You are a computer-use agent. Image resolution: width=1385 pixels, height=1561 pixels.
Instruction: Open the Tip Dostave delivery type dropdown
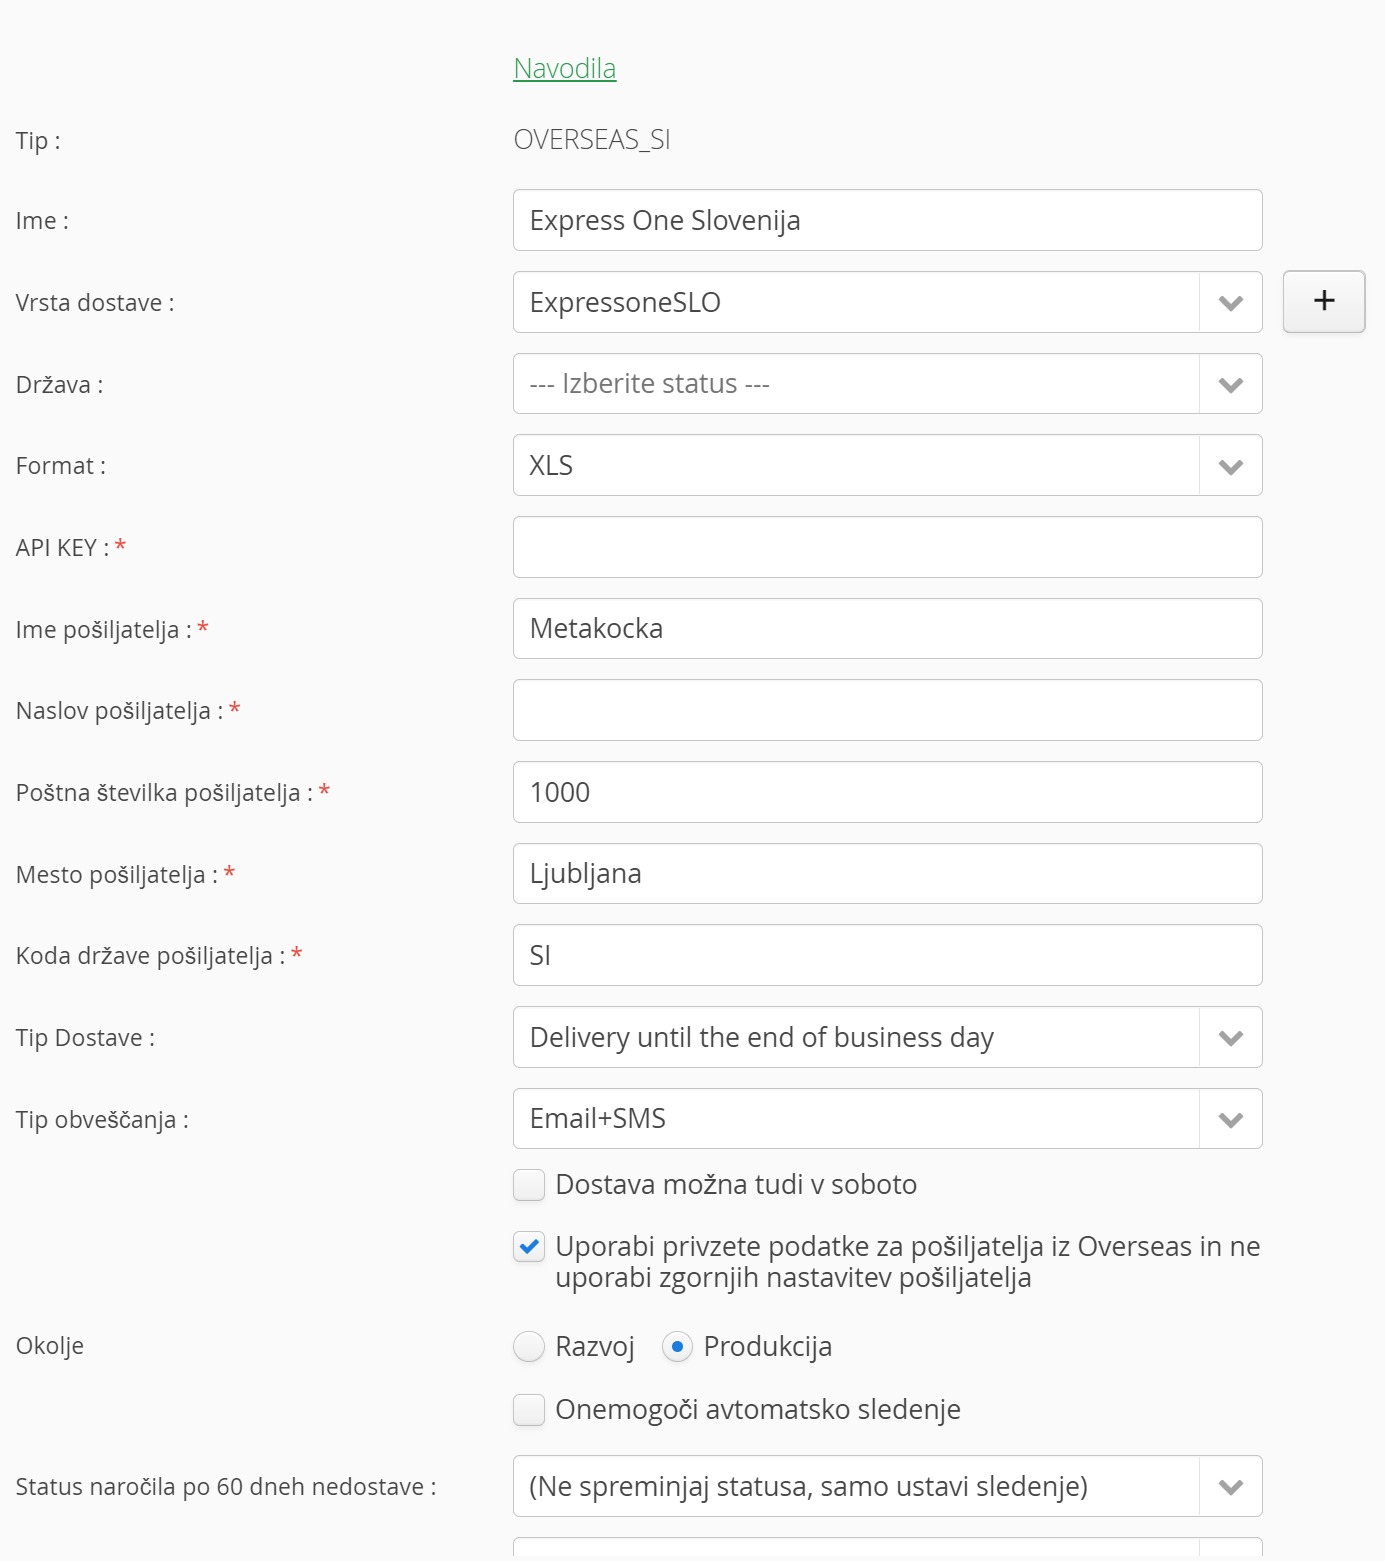tap(887, 1037)
